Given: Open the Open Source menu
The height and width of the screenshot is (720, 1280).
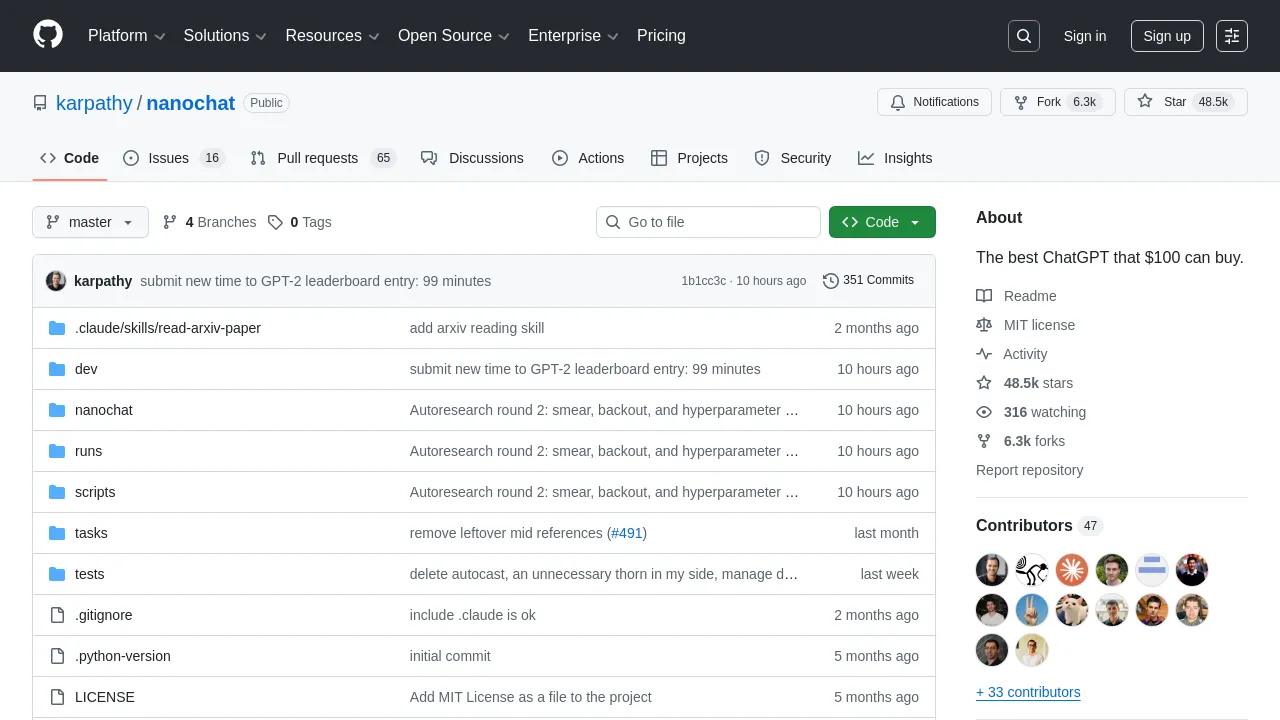Looking at the screenshot, I should 454,36.
